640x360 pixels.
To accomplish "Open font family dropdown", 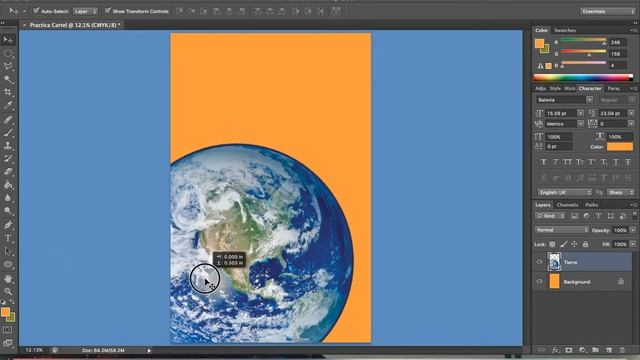I will [x=564, y=100].
